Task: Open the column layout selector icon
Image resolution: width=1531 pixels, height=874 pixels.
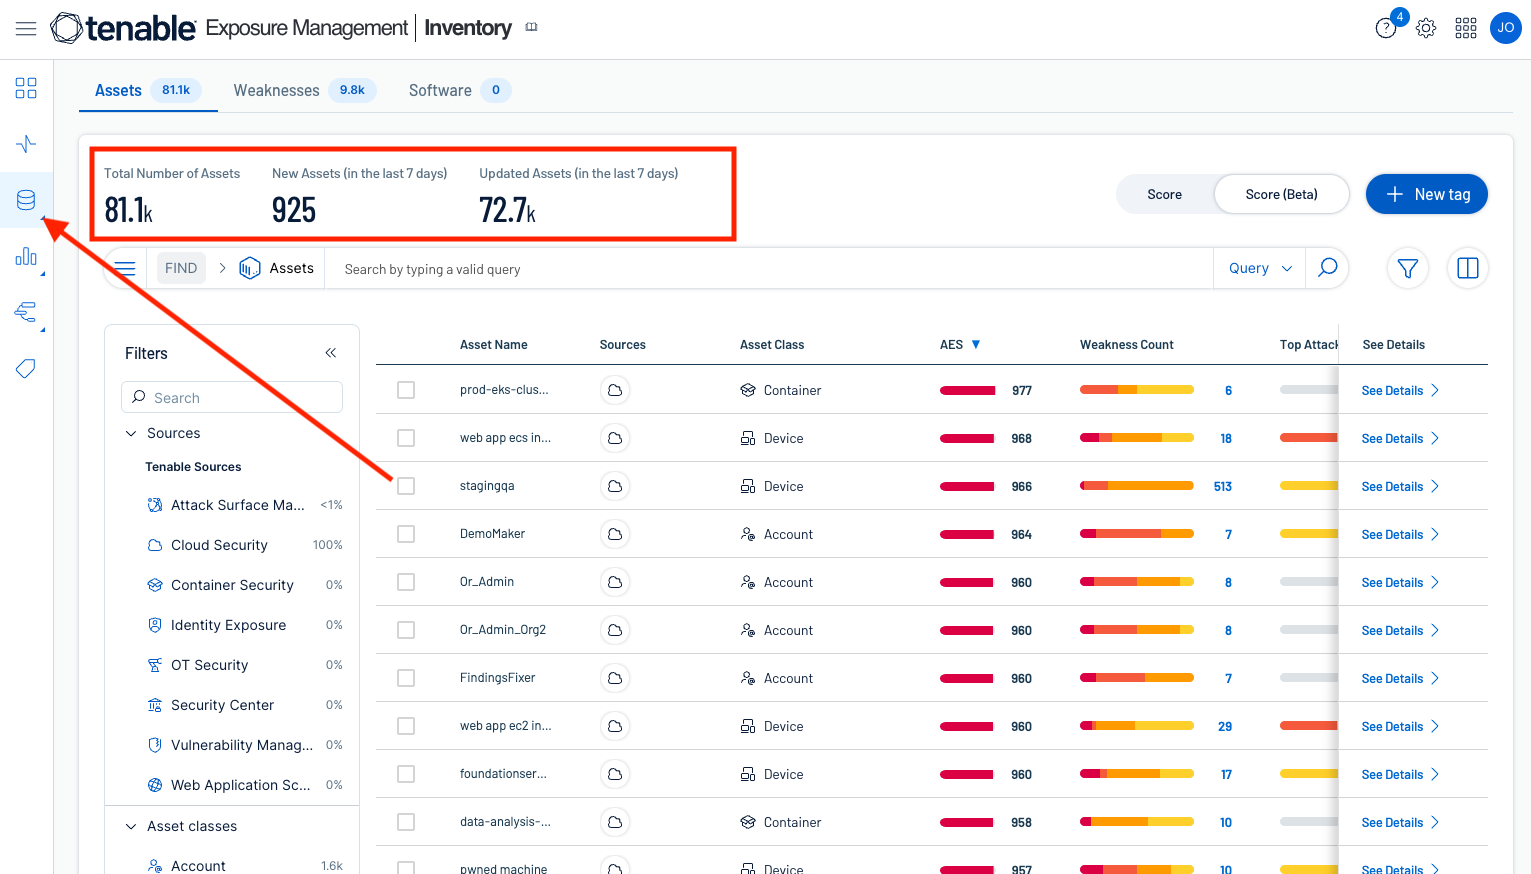Action: 1467,268
